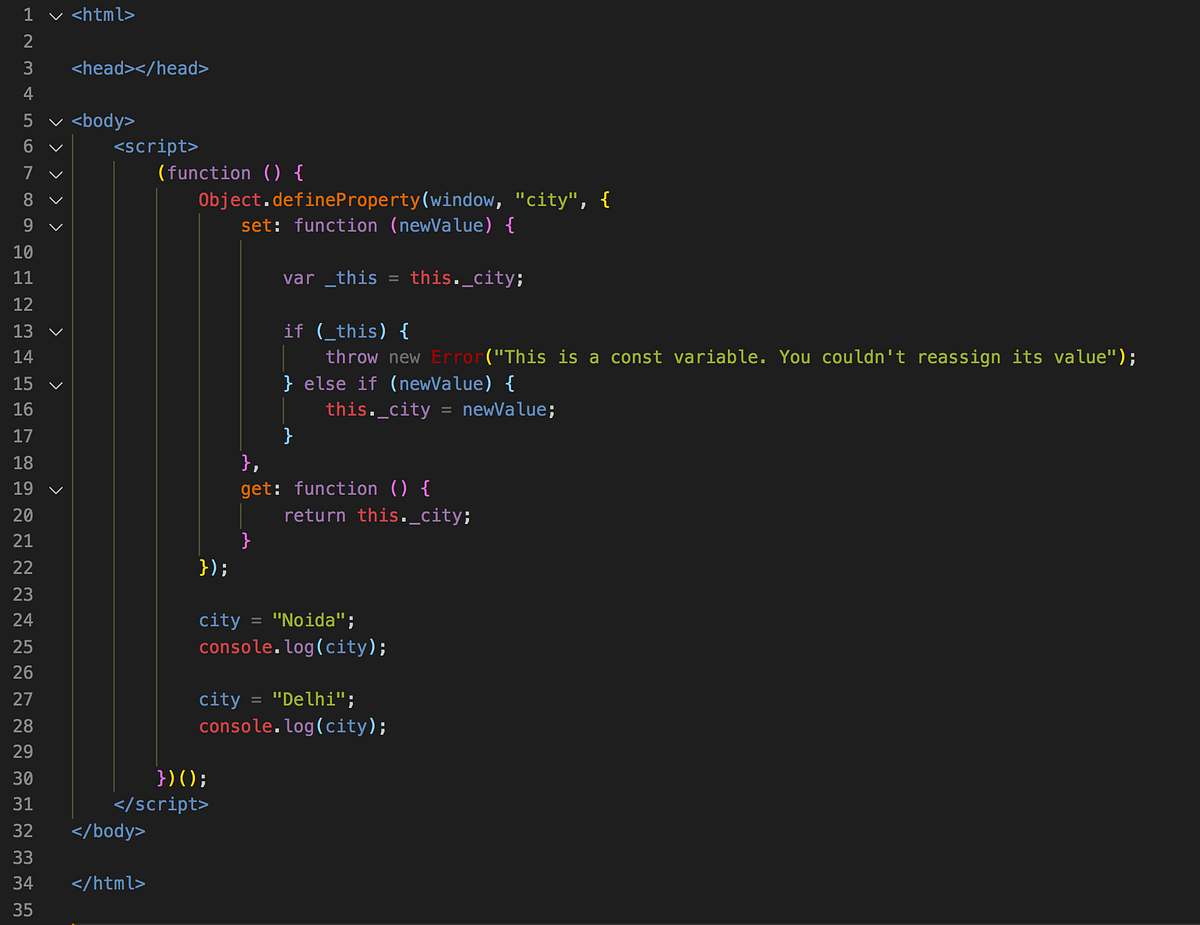Collapse the anonymous function on line 7
The image size is (1200, 925).
point(55,173)
